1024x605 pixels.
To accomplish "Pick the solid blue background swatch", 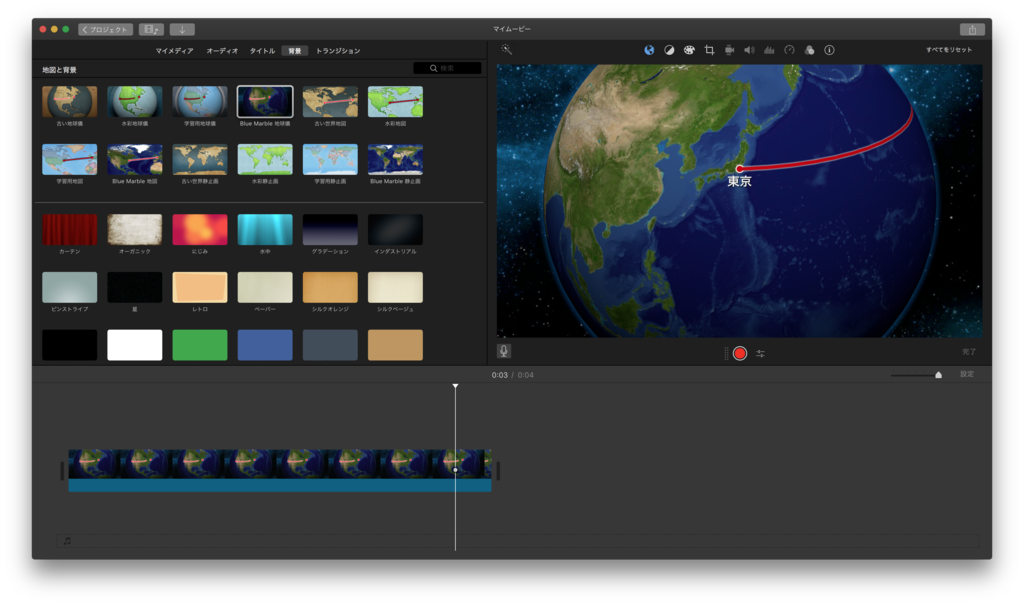I will [x=265, y=345].
